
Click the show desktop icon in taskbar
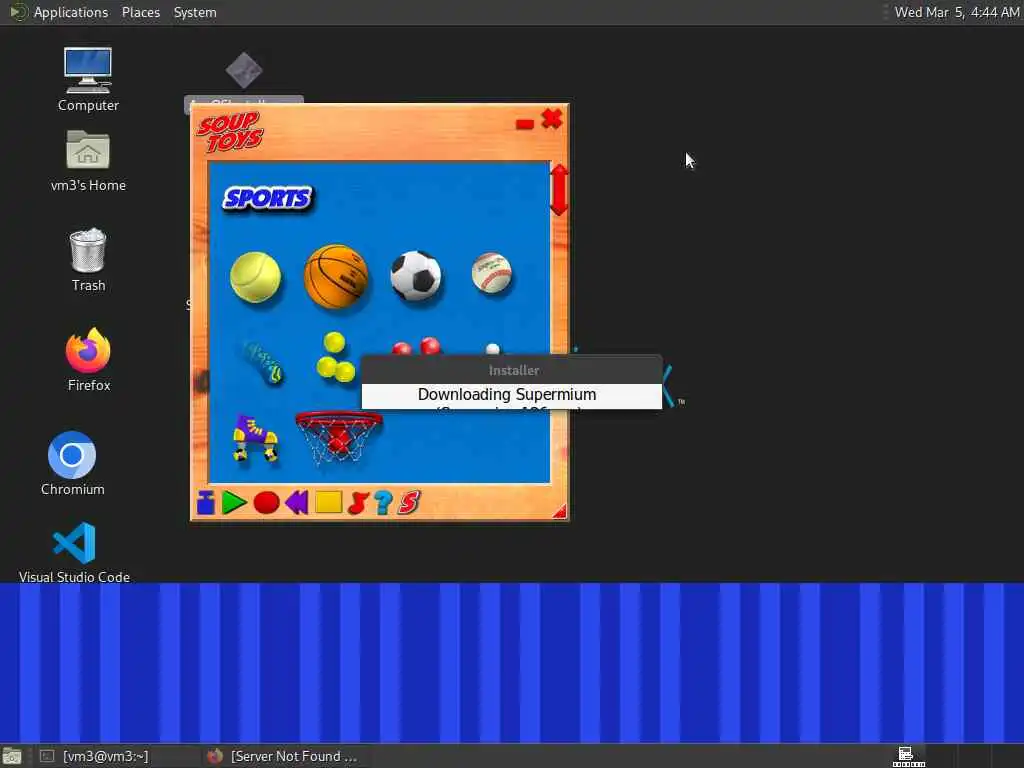click(x=12, y=757)
